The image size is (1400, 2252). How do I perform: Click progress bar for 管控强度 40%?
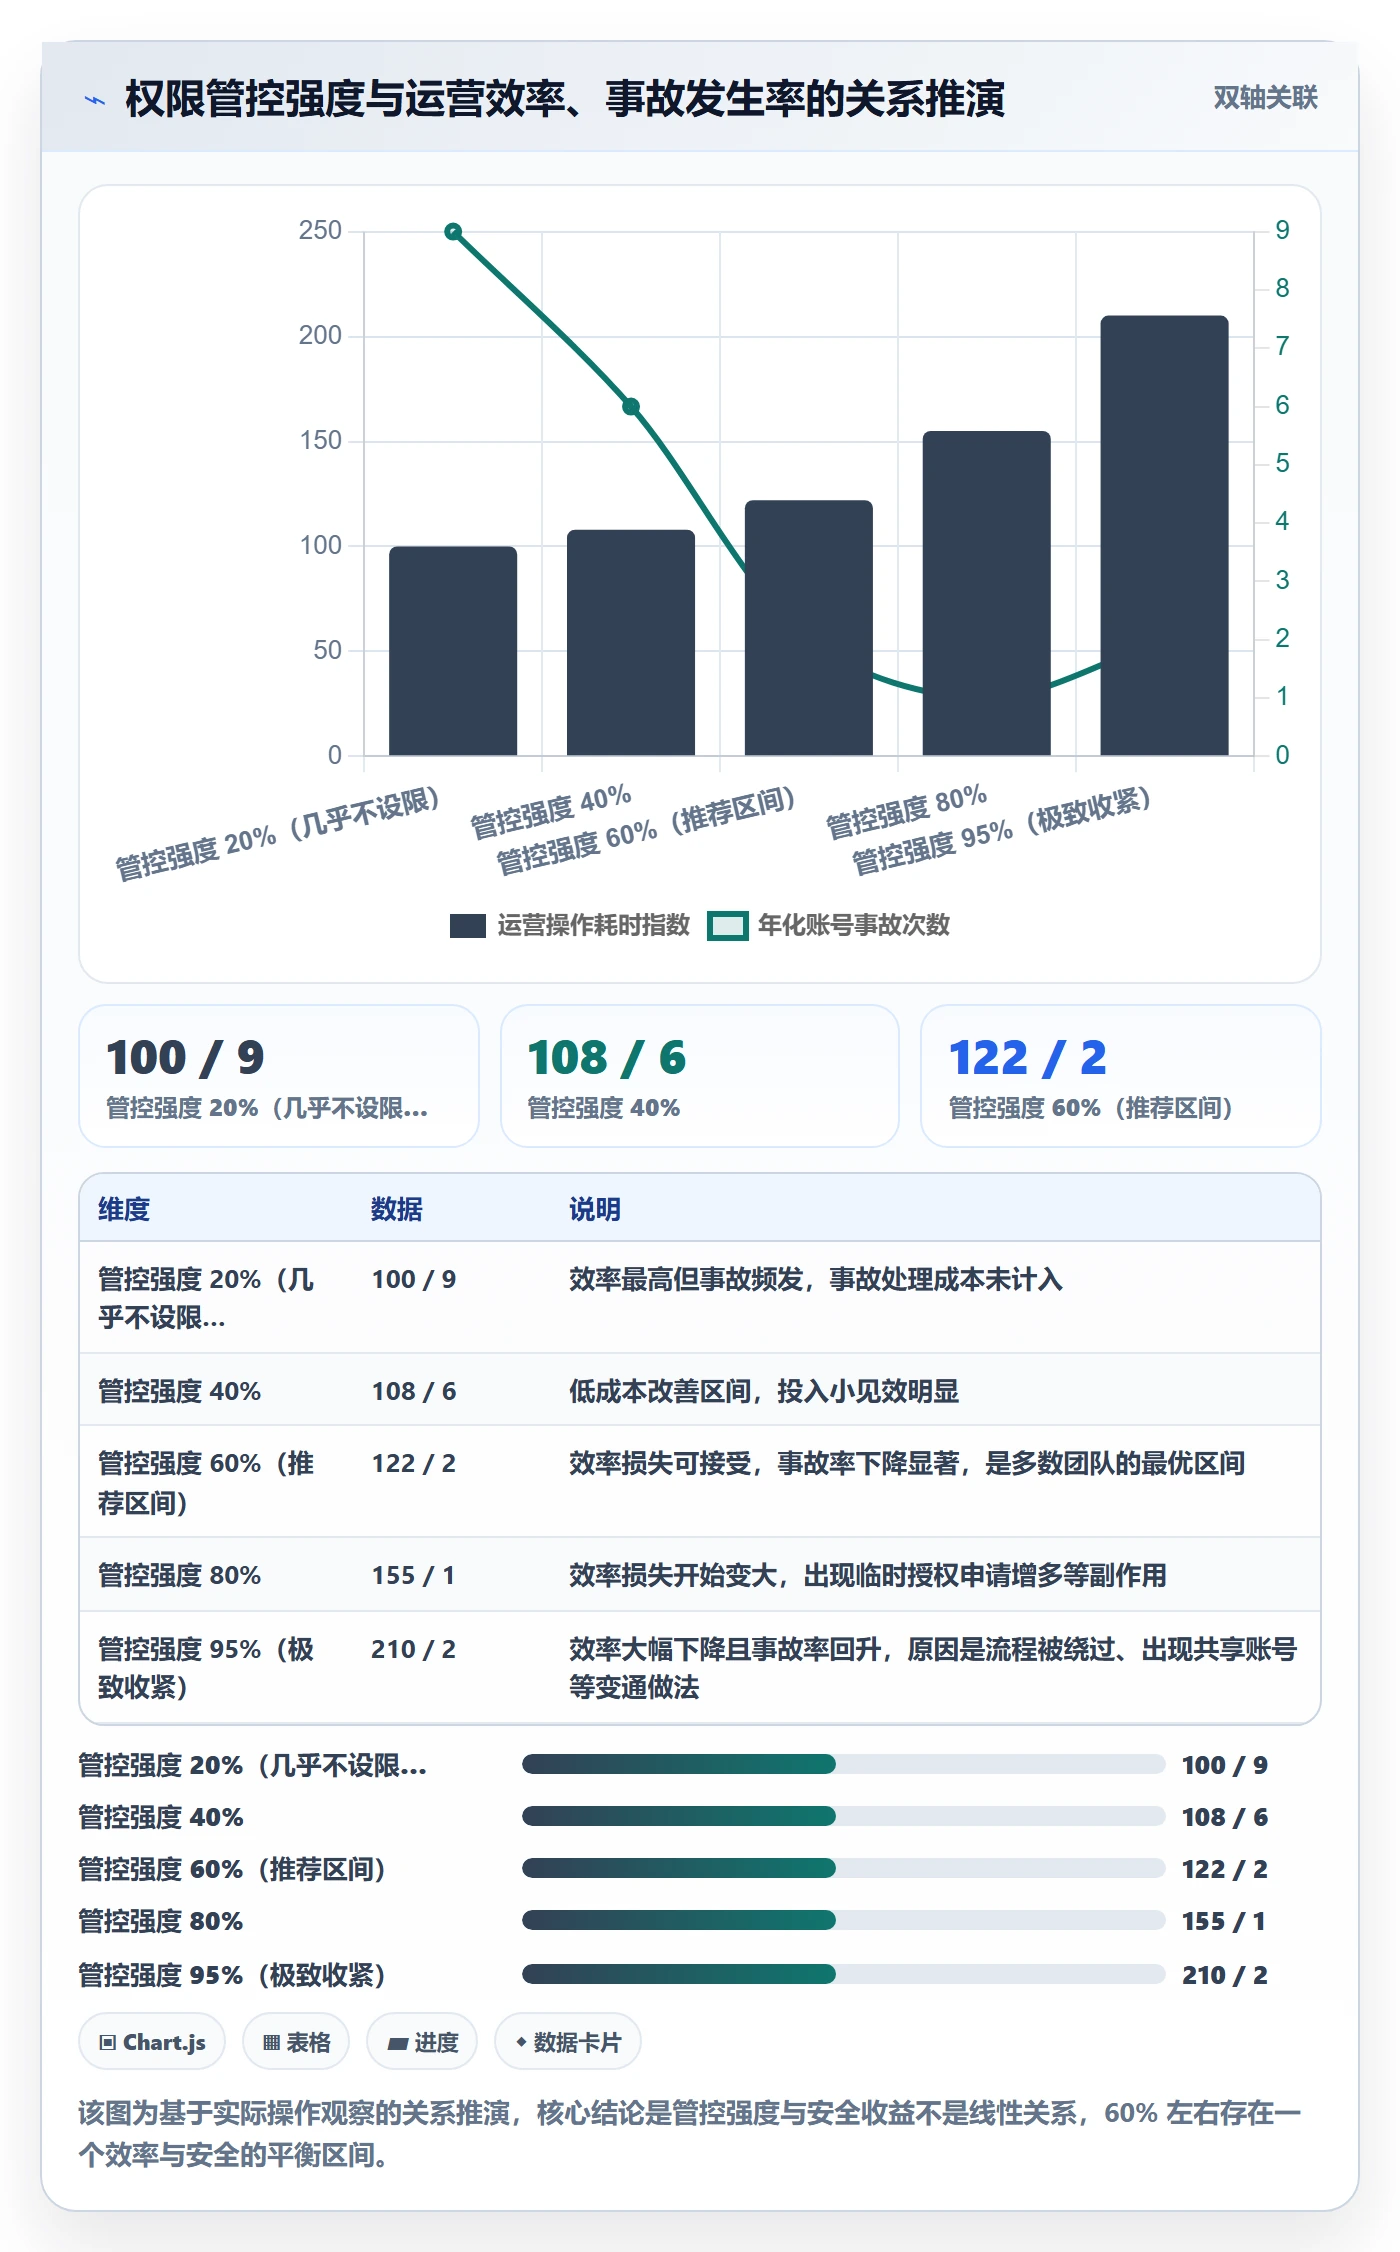point(843,1816)
